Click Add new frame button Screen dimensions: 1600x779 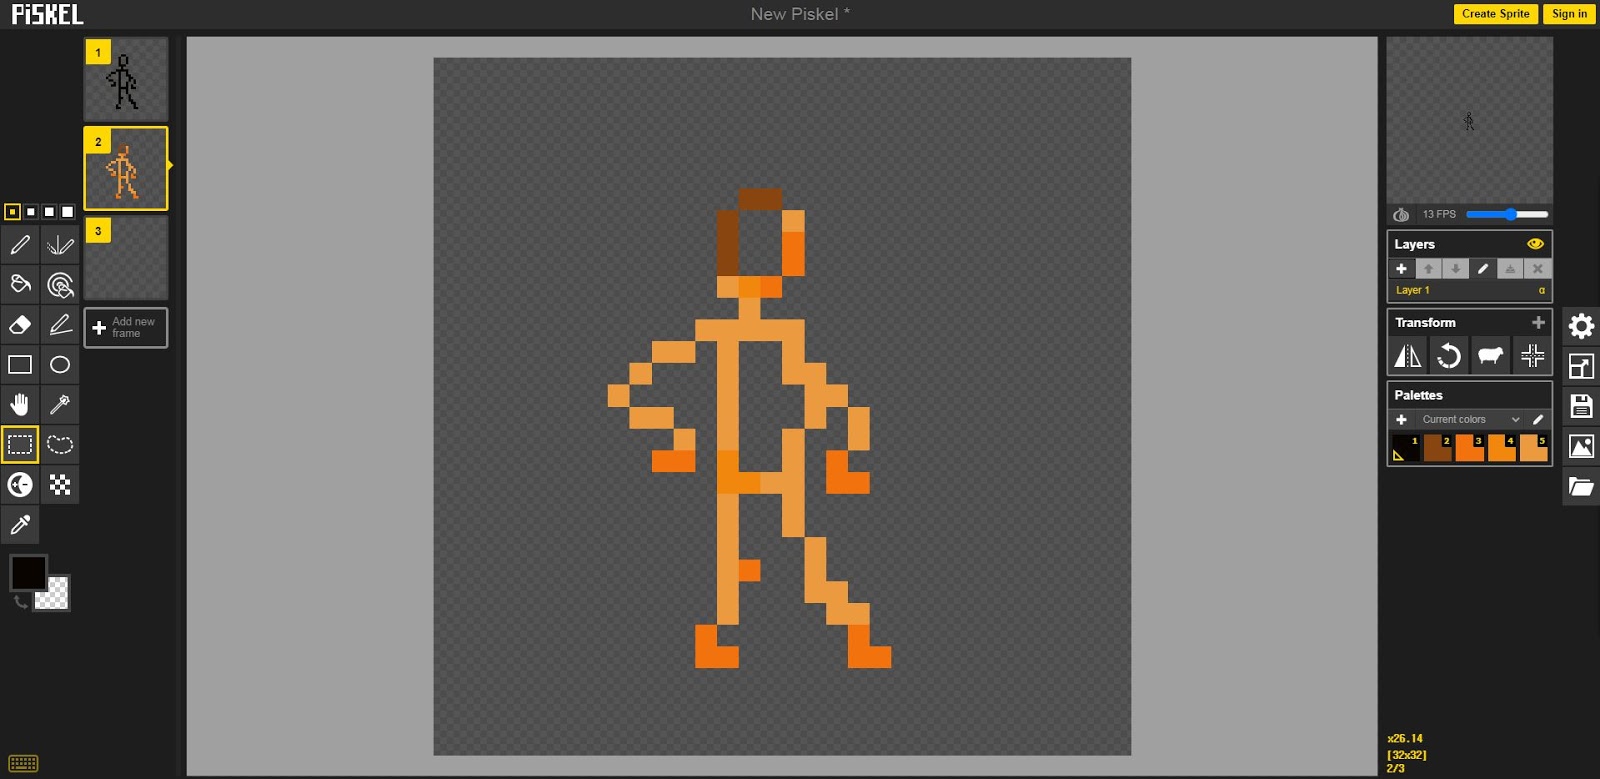tap(126, 328)
